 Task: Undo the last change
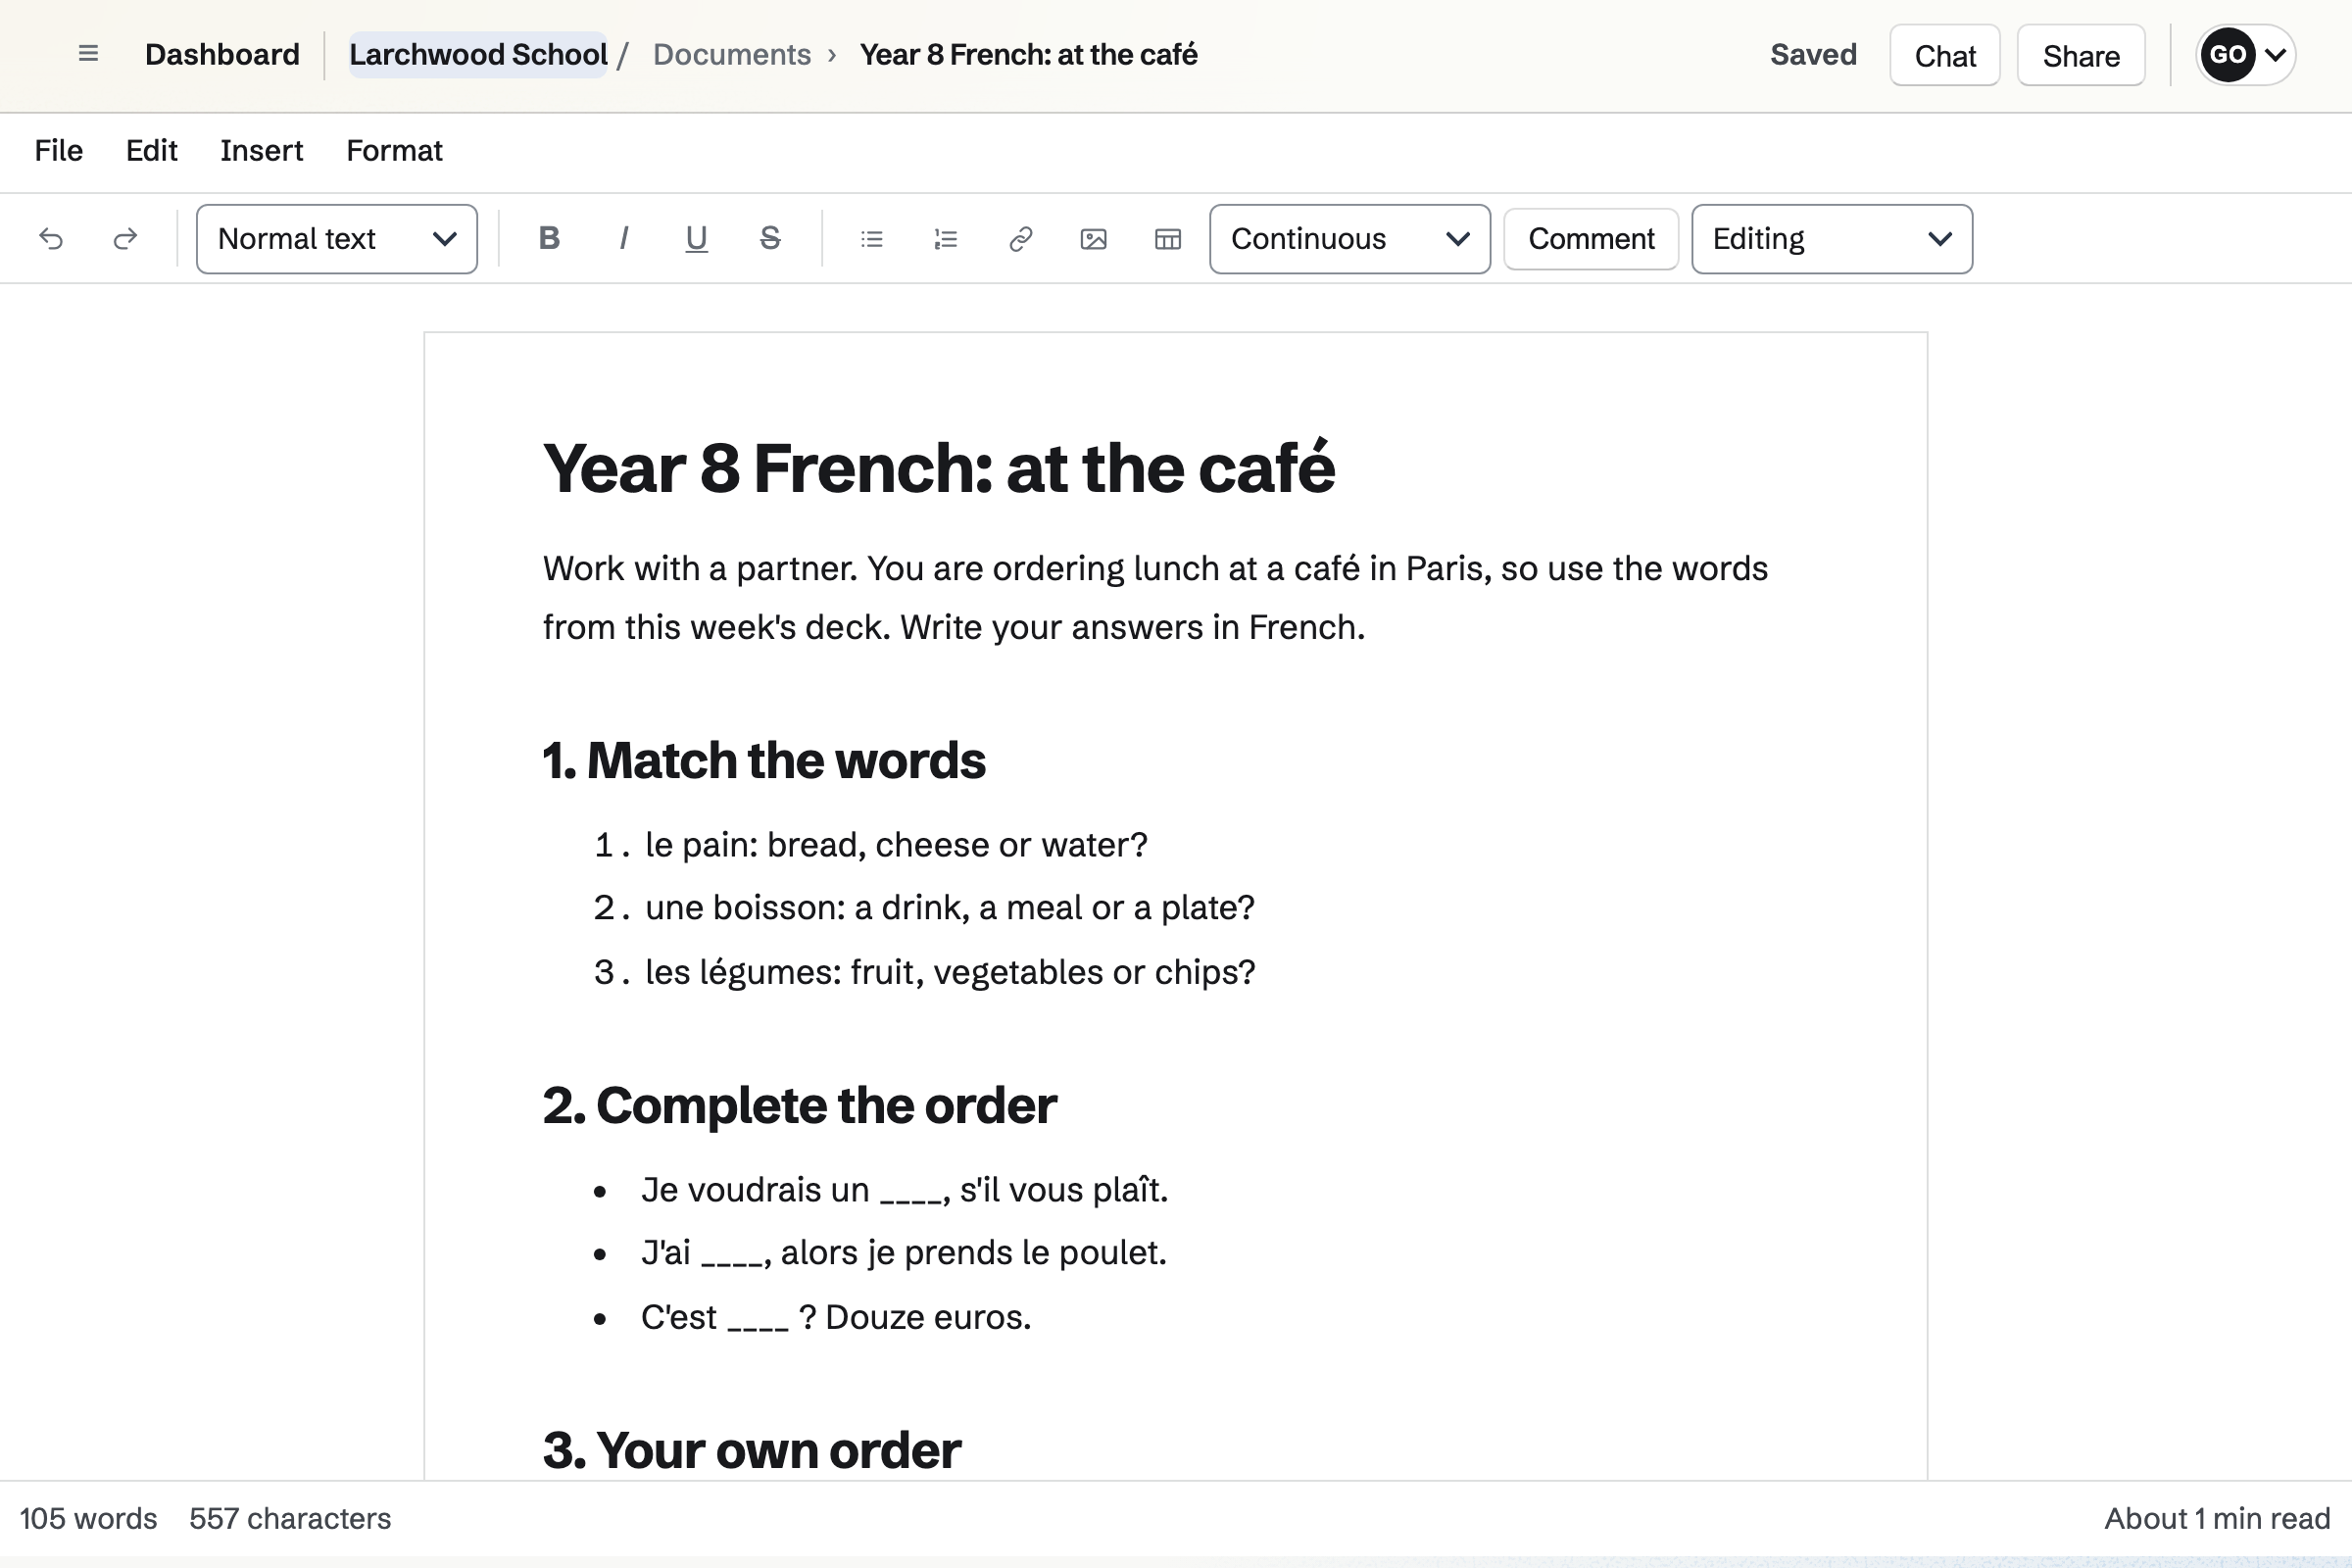coord(51,239)
